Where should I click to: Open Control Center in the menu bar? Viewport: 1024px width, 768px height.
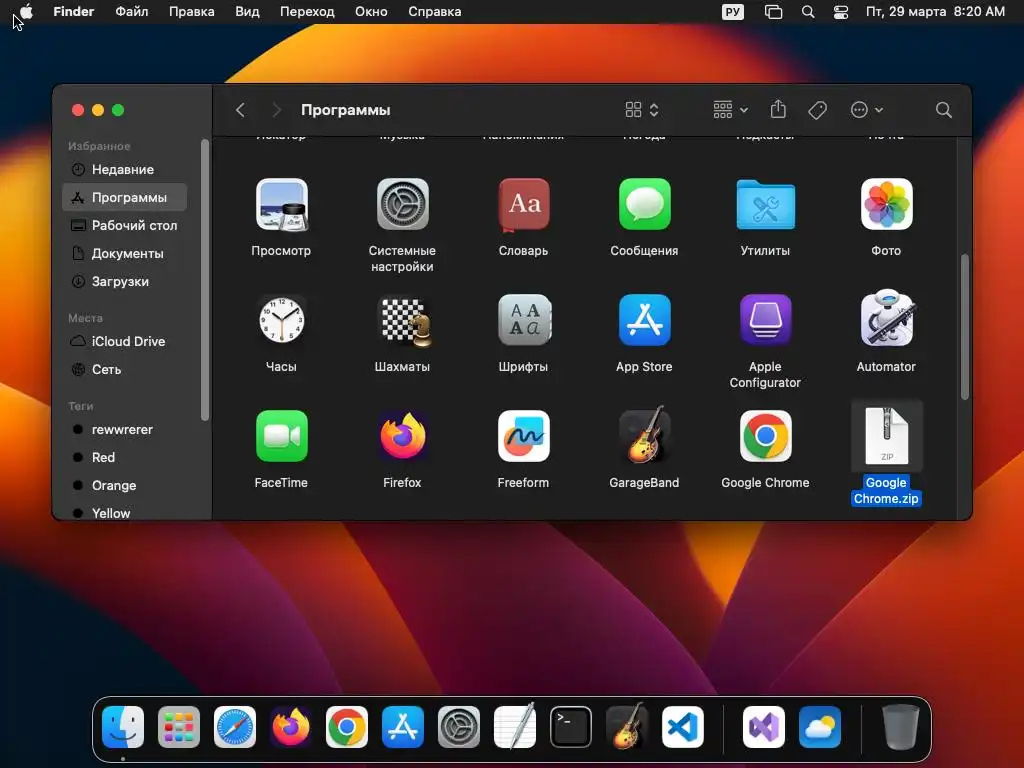(841, 12)
